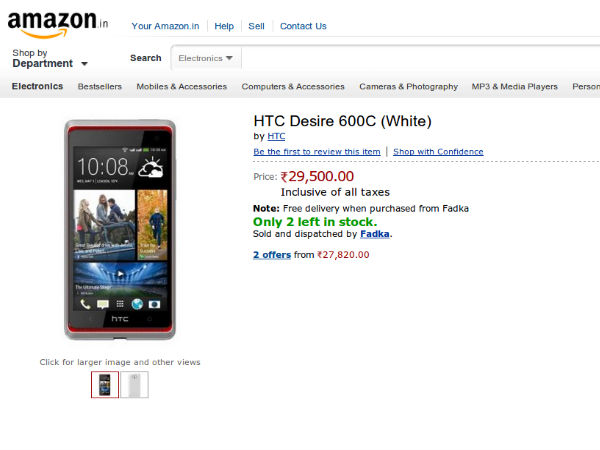Open MP3 & Media Players category
The height and width of the screenshot is (450, 600).
click(x=515, y=87)
